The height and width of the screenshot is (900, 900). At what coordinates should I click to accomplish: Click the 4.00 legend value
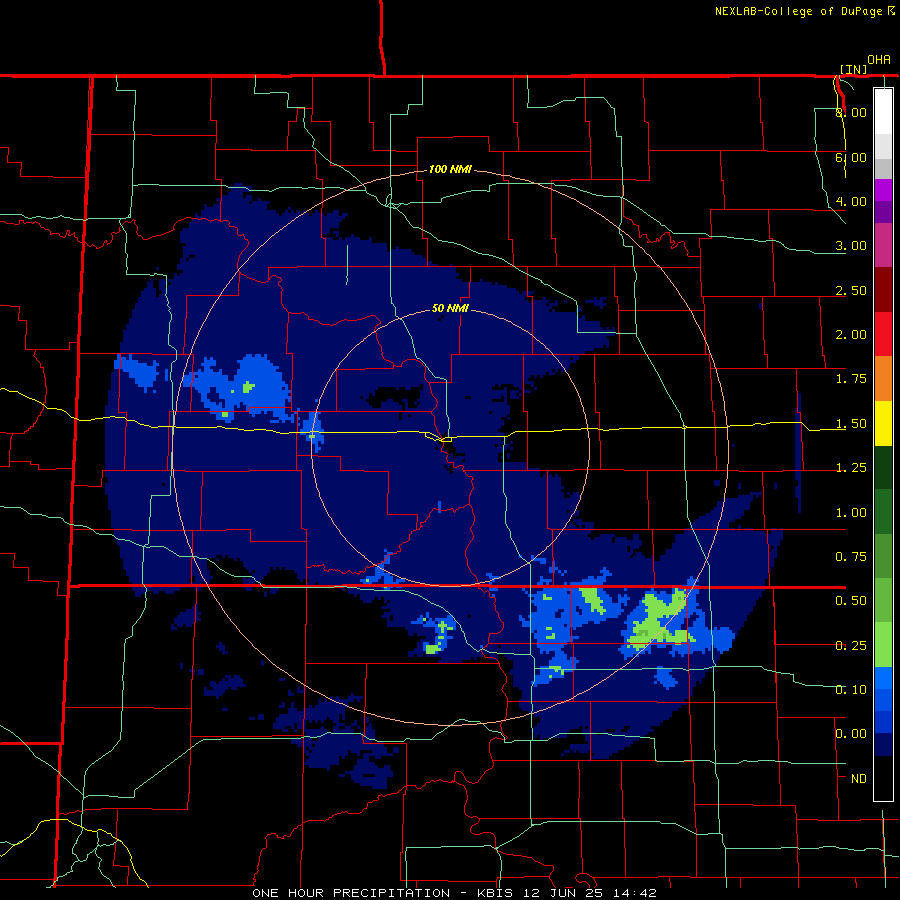click(851, 201)
